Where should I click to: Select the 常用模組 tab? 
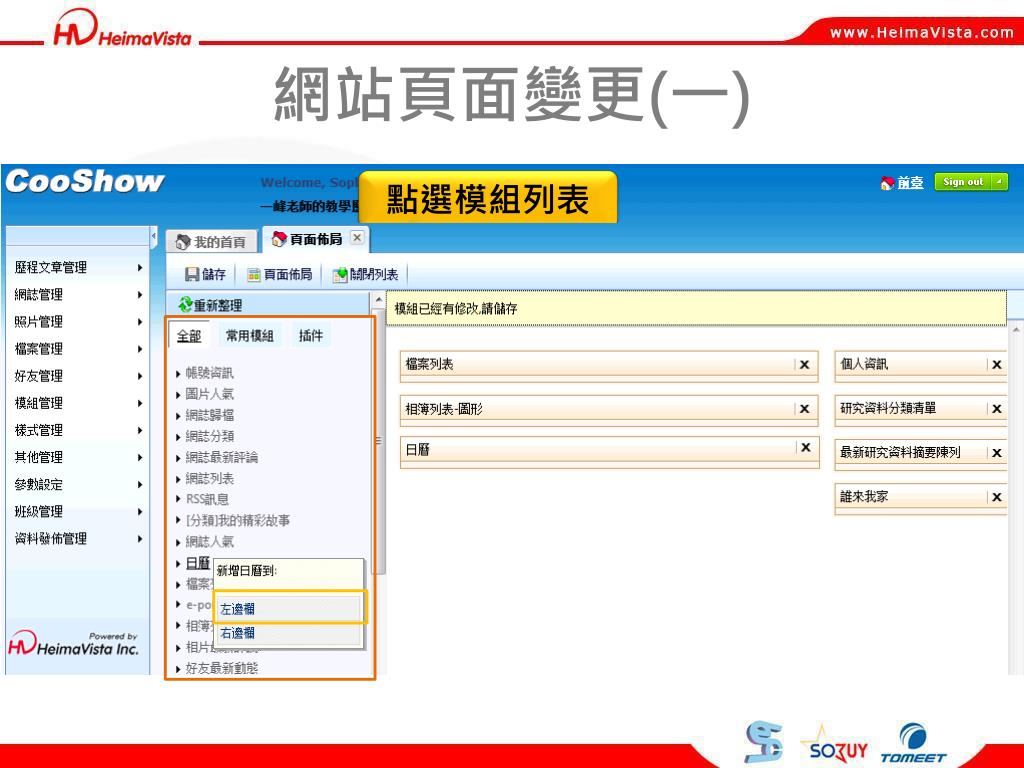(x=249, y=336)
